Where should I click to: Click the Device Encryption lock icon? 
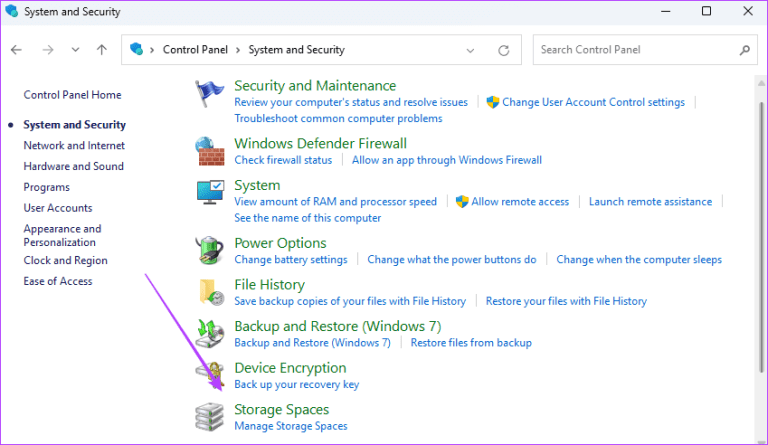(209, 375)
